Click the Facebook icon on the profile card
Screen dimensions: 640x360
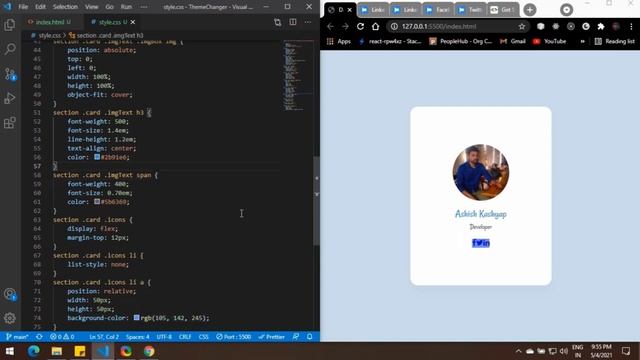(x=475, y=243)
